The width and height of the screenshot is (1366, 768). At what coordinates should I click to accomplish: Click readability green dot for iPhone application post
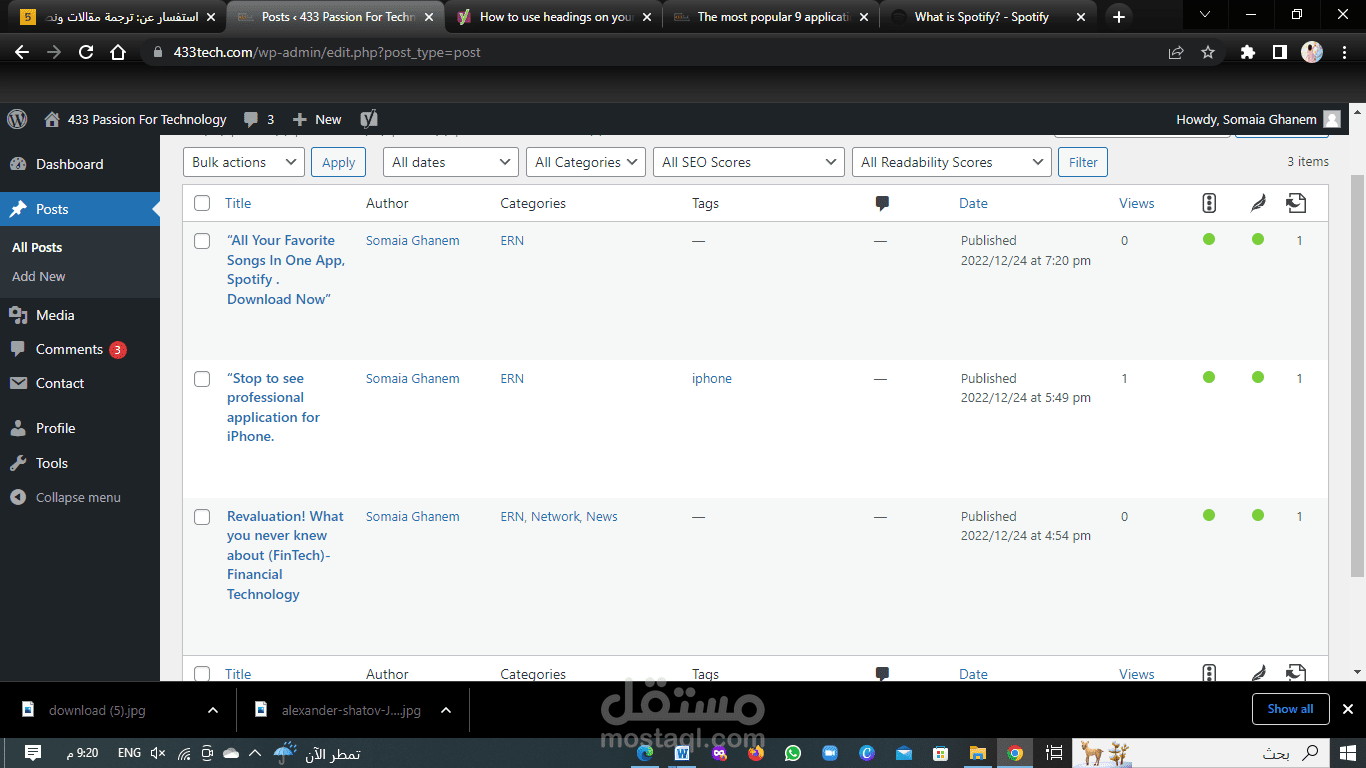(1258, 377)
